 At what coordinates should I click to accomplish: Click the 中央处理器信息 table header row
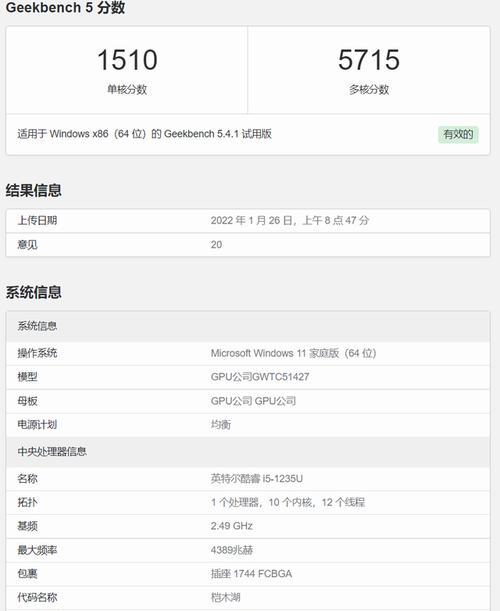tap(248, 452)
